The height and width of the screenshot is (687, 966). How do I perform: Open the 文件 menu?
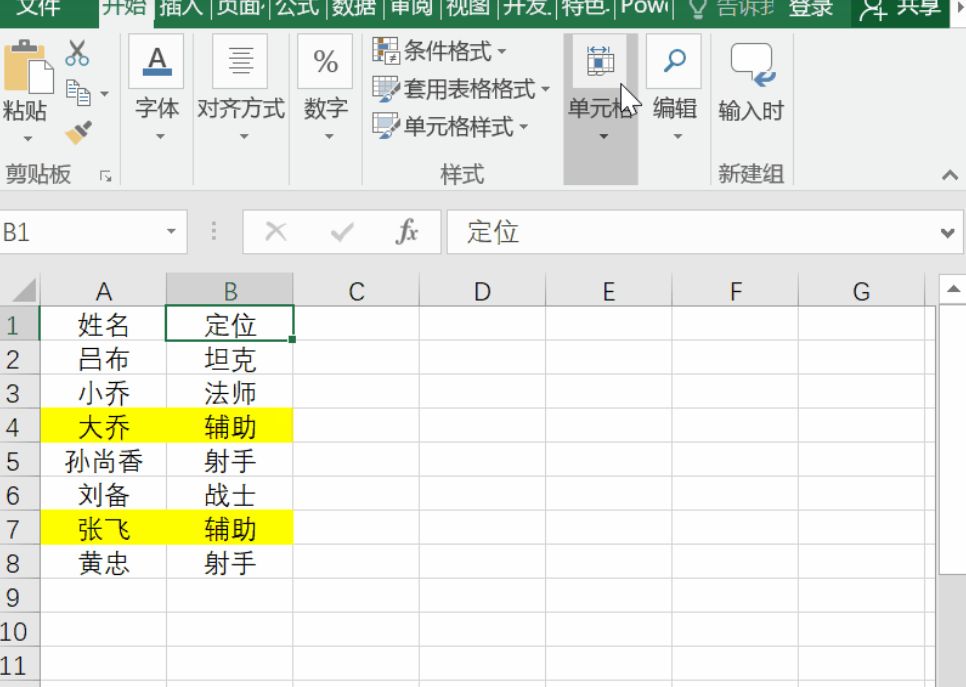pyautogui.click(x=36, y=9)
